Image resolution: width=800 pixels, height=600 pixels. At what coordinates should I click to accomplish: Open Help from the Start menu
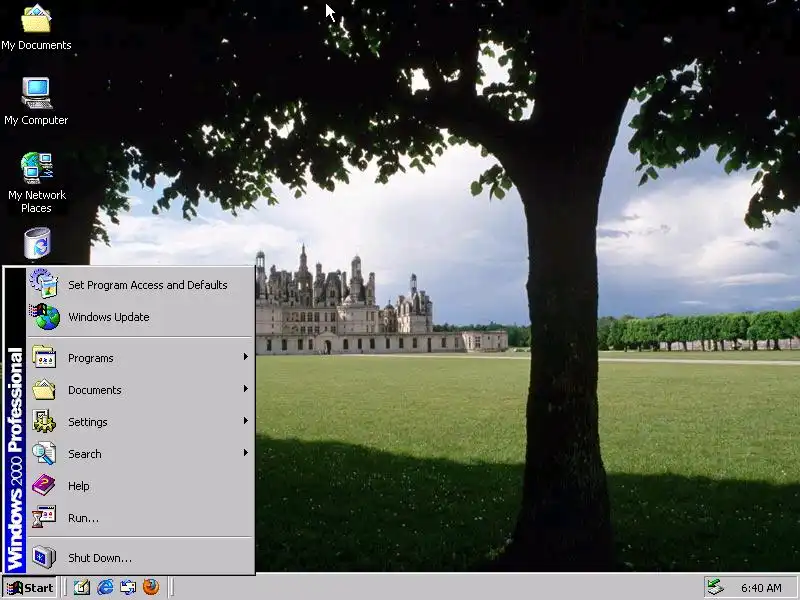coord(140,486)
